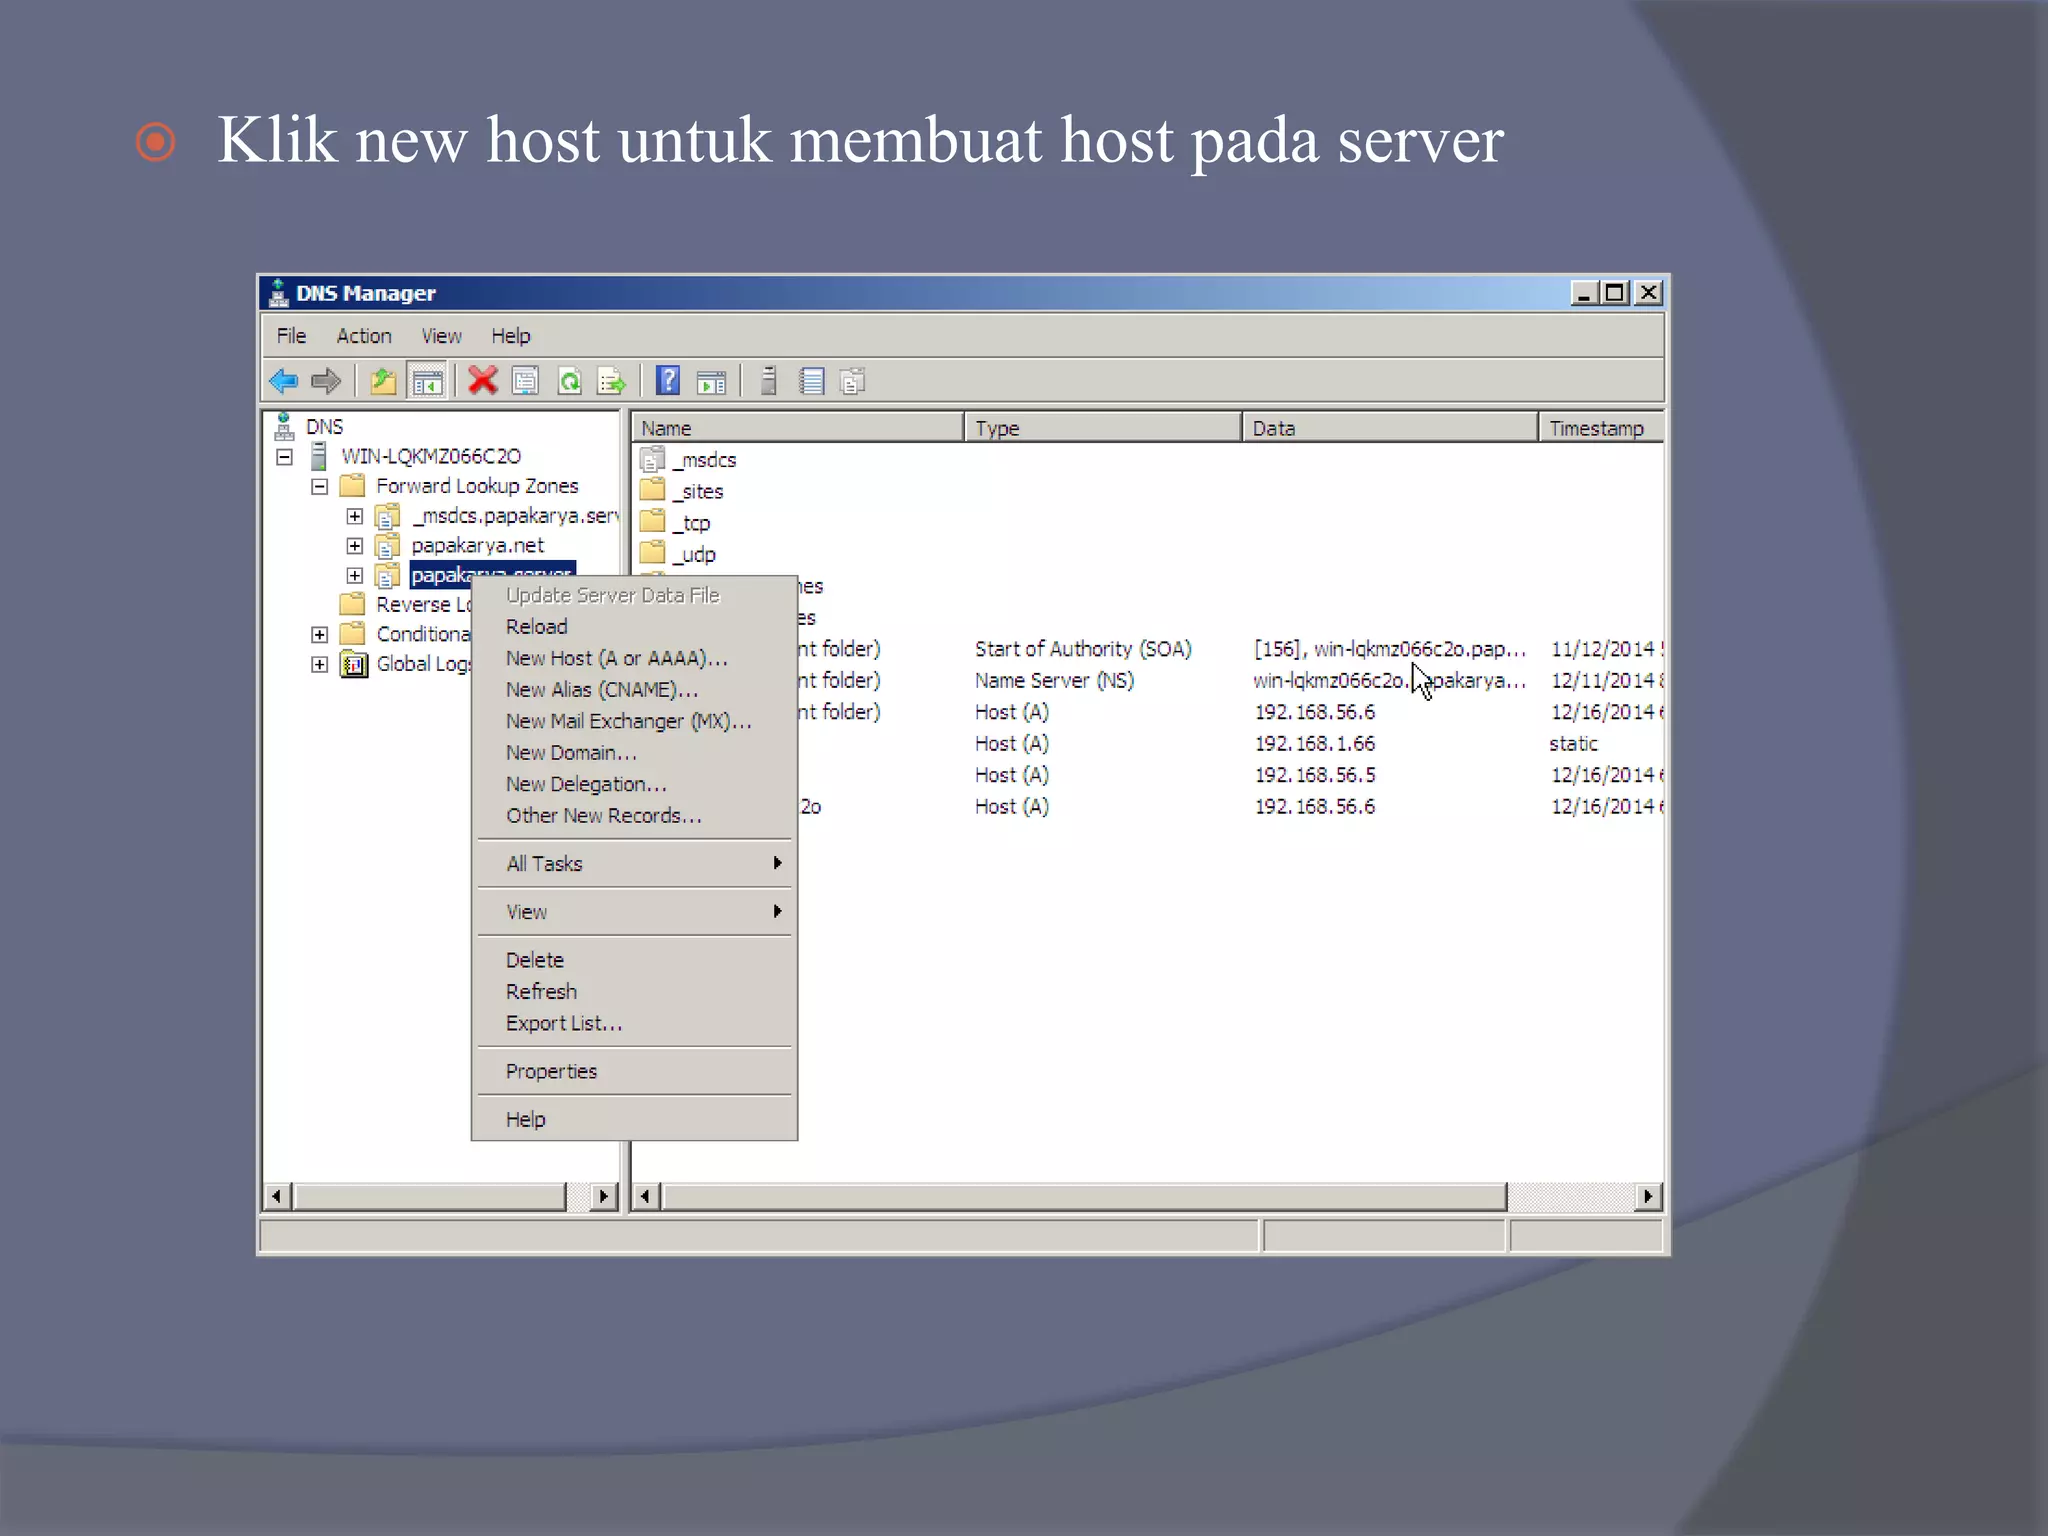2048x1536 pixels.
Task: Select the papakarya.net zone
Action: tap(478, 546)
